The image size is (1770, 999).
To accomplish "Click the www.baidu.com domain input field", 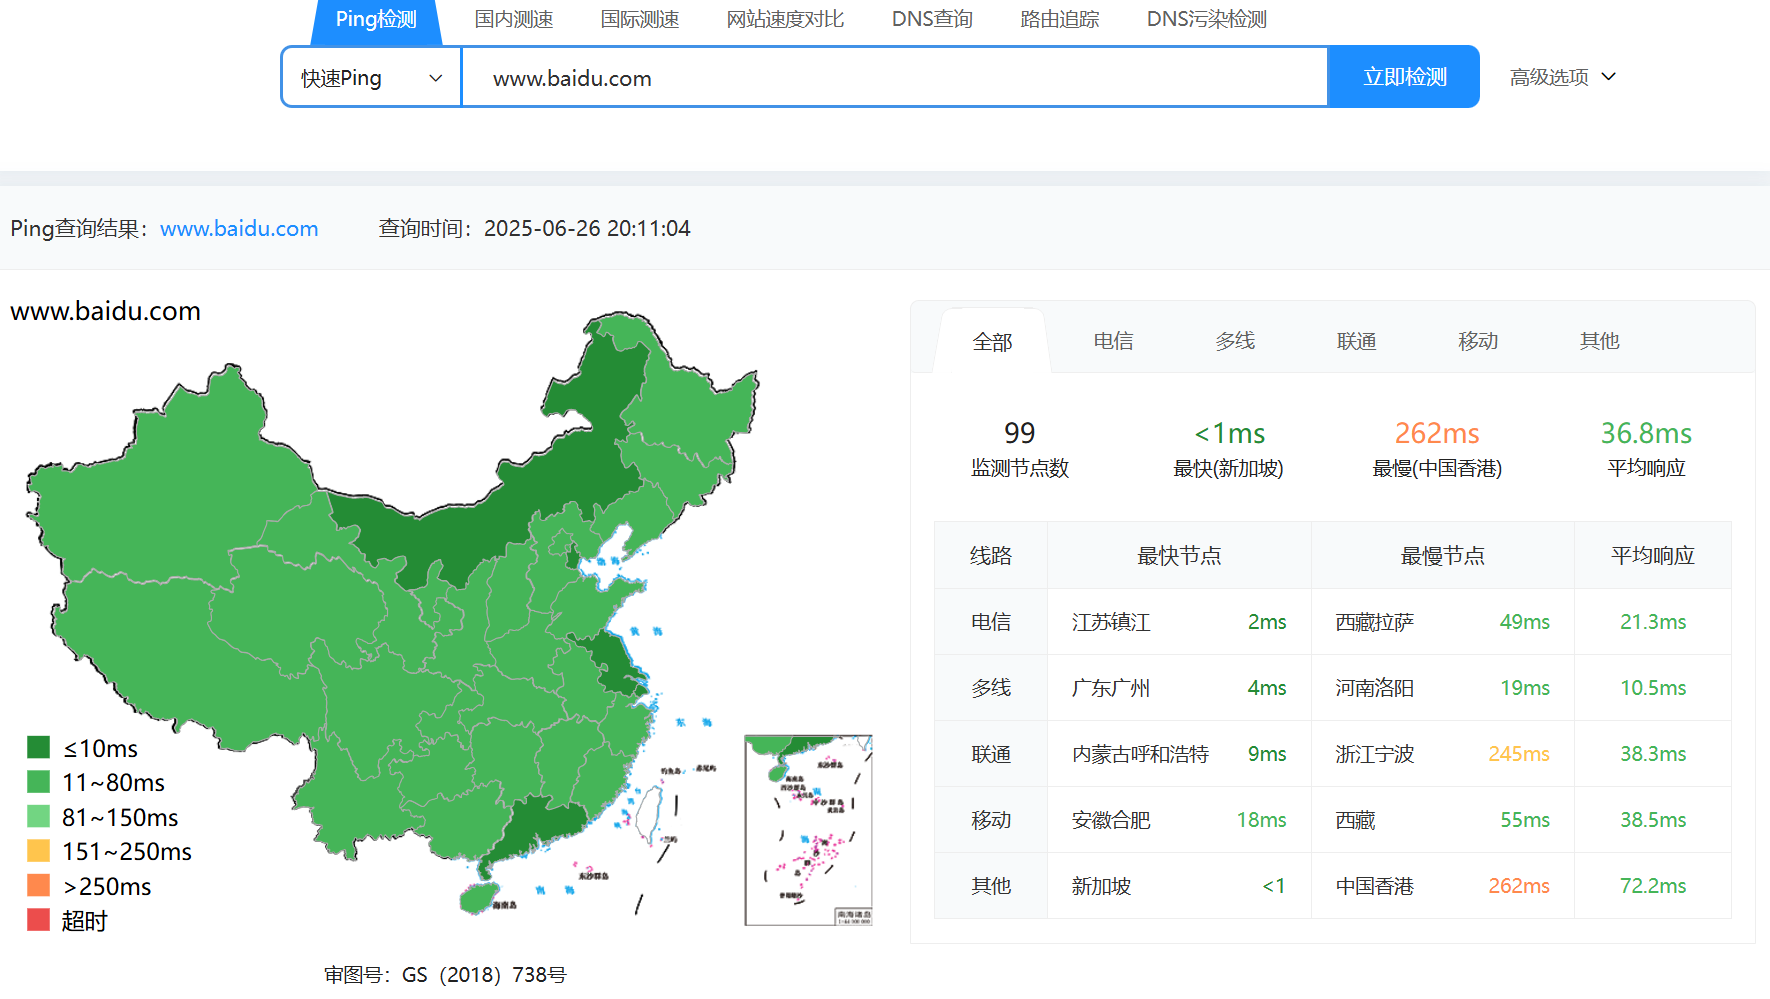I will (893, 78).
